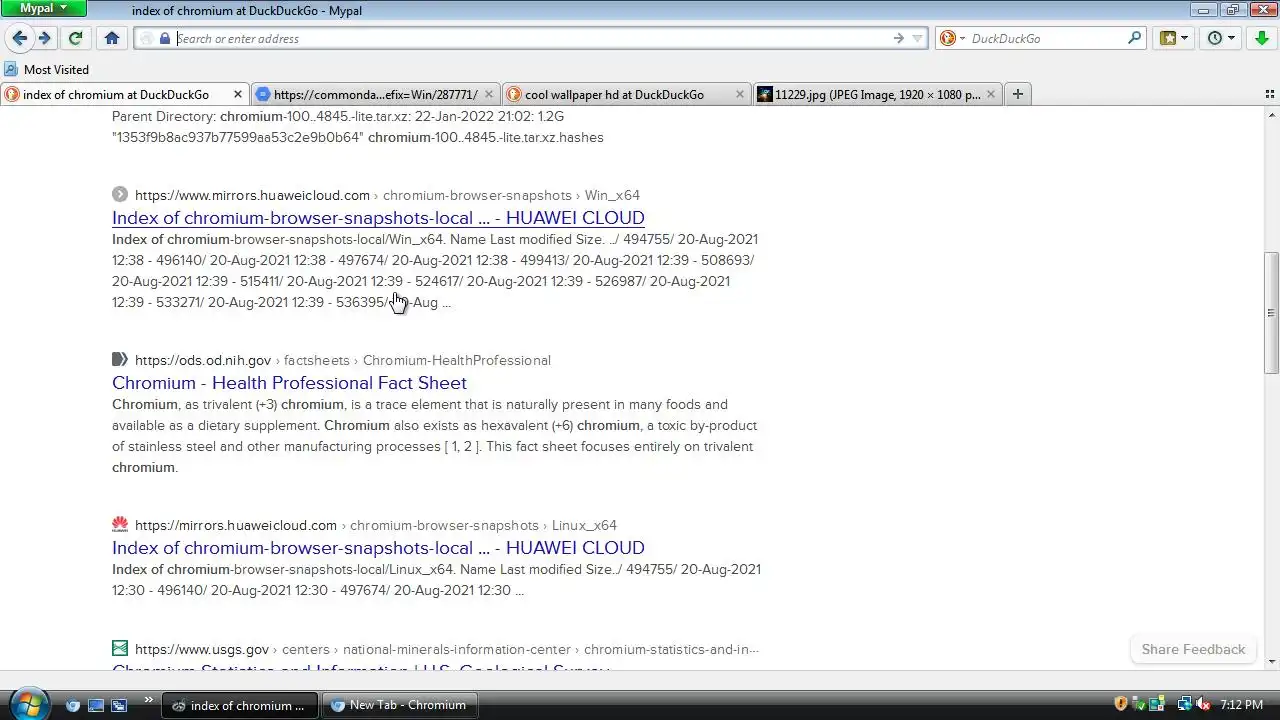The image size is (1280, 720).
Task: Open the Mypal application menu
Action: click(x=45, y=8)
